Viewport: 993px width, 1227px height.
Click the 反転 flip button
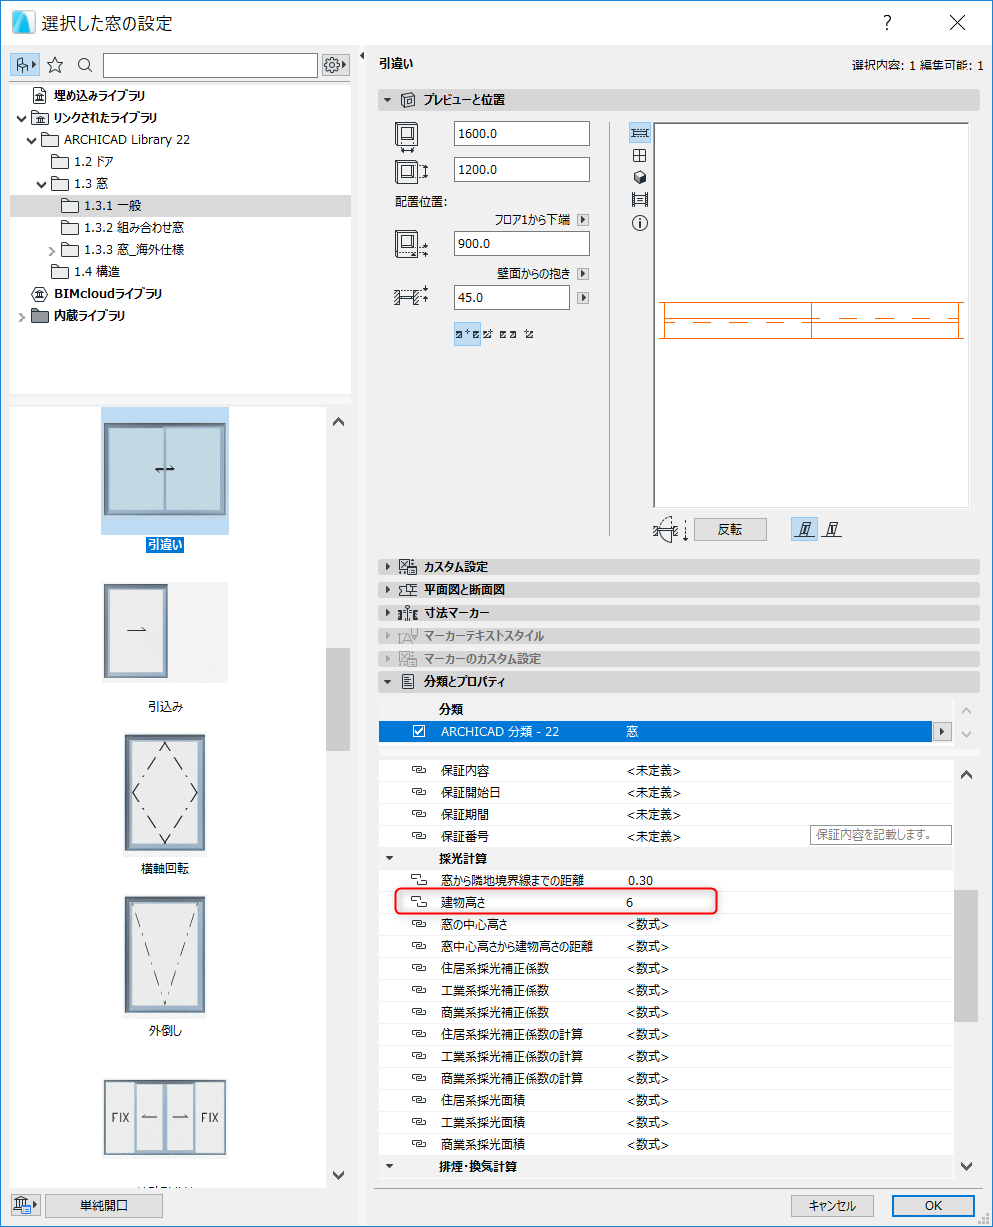pos(730,530)
